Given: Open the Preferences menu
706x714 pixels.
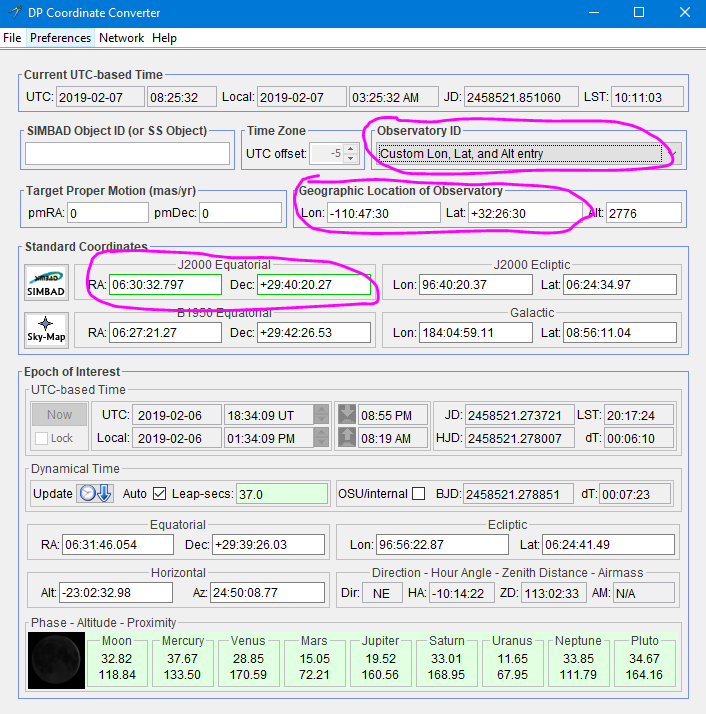Looking at the screenshot, I should [60, 38].
